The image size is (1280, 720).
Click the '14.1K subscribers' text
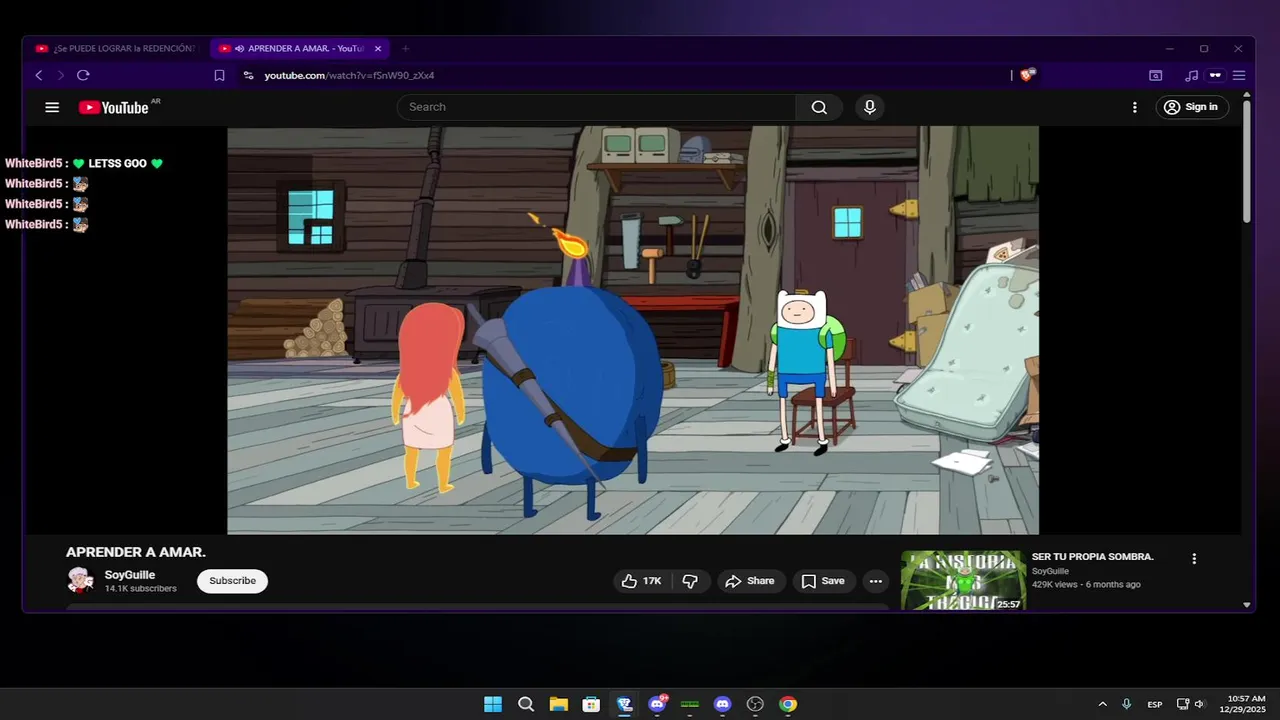(x=141, y=589)
